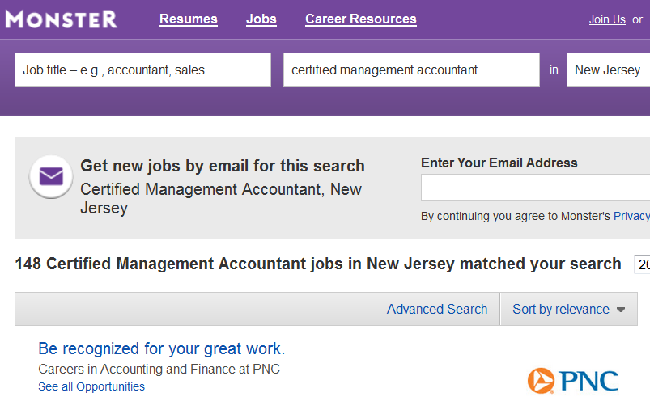Click the Join Us link
This screenshot has height=397, width=650.
(607, 19)
